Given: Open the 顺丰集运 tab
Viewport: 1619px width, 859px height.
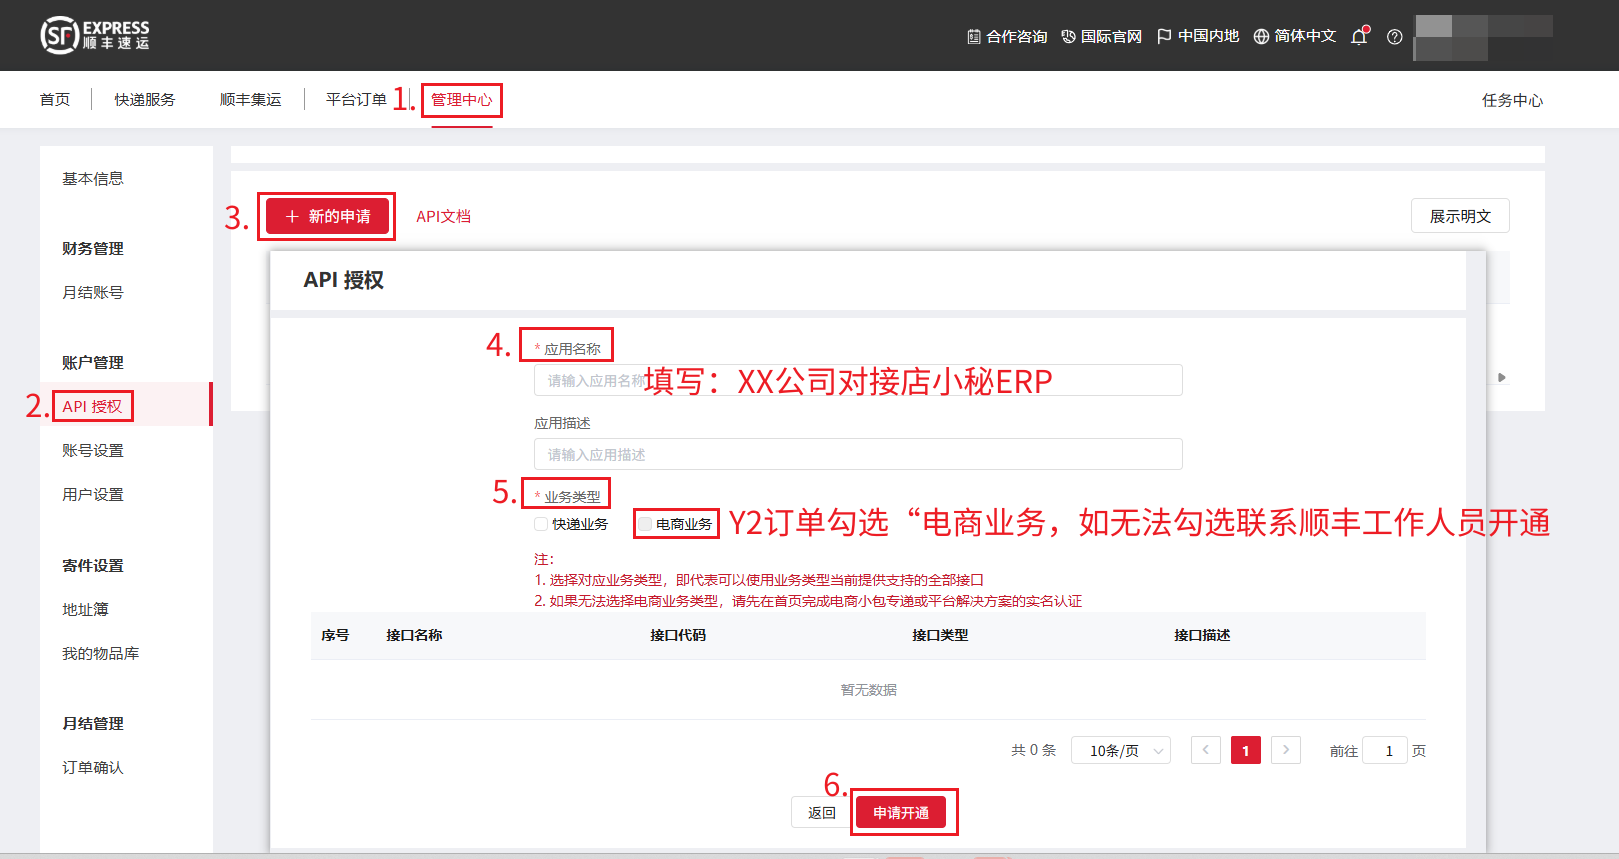Looking at the screenshot, I should (250, 100).
